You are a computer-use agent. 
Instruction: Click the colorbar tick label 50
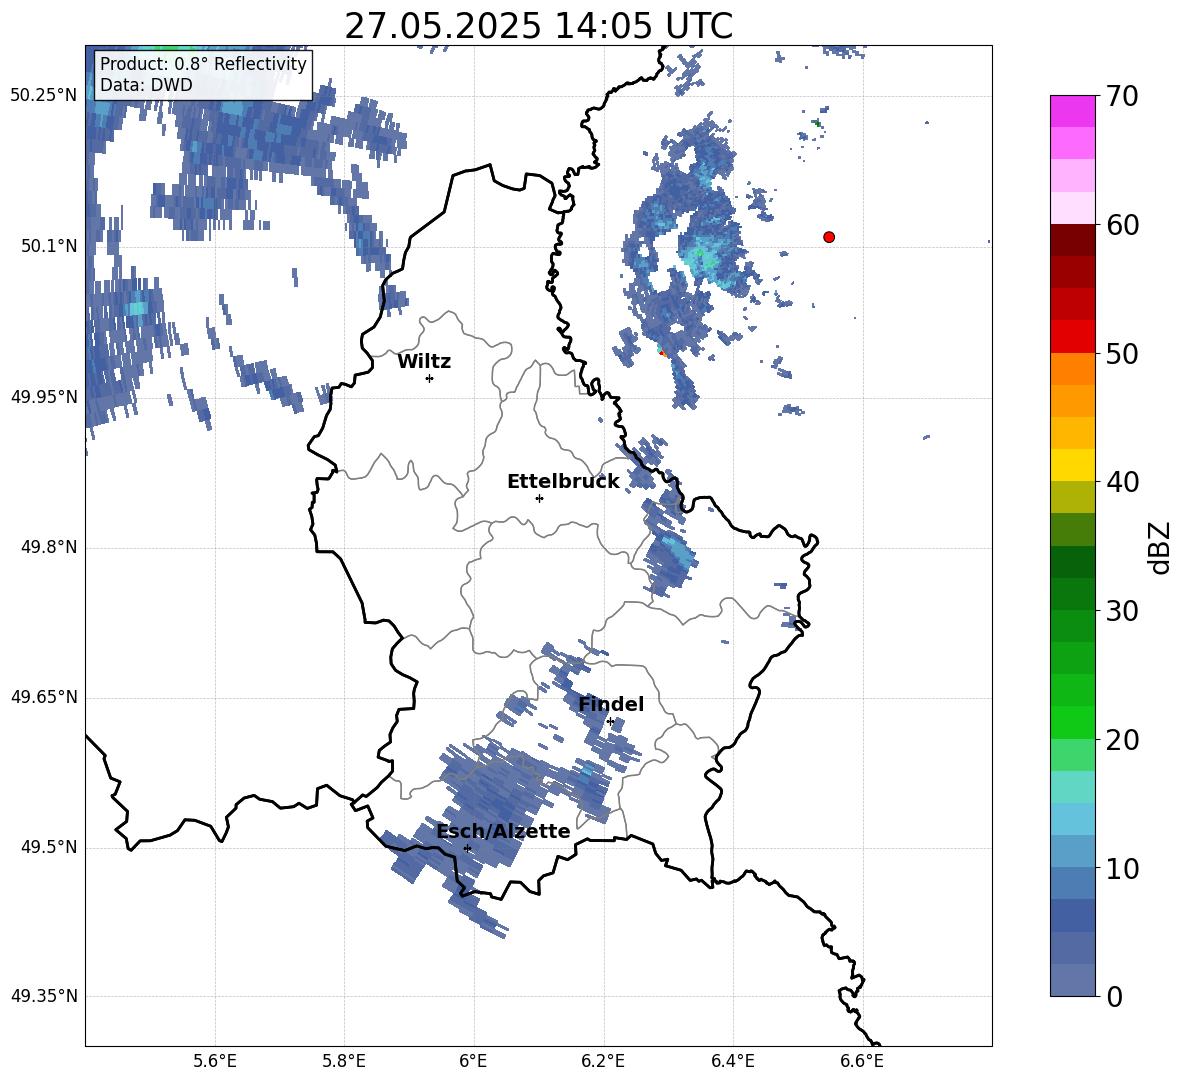(1122, 353)
